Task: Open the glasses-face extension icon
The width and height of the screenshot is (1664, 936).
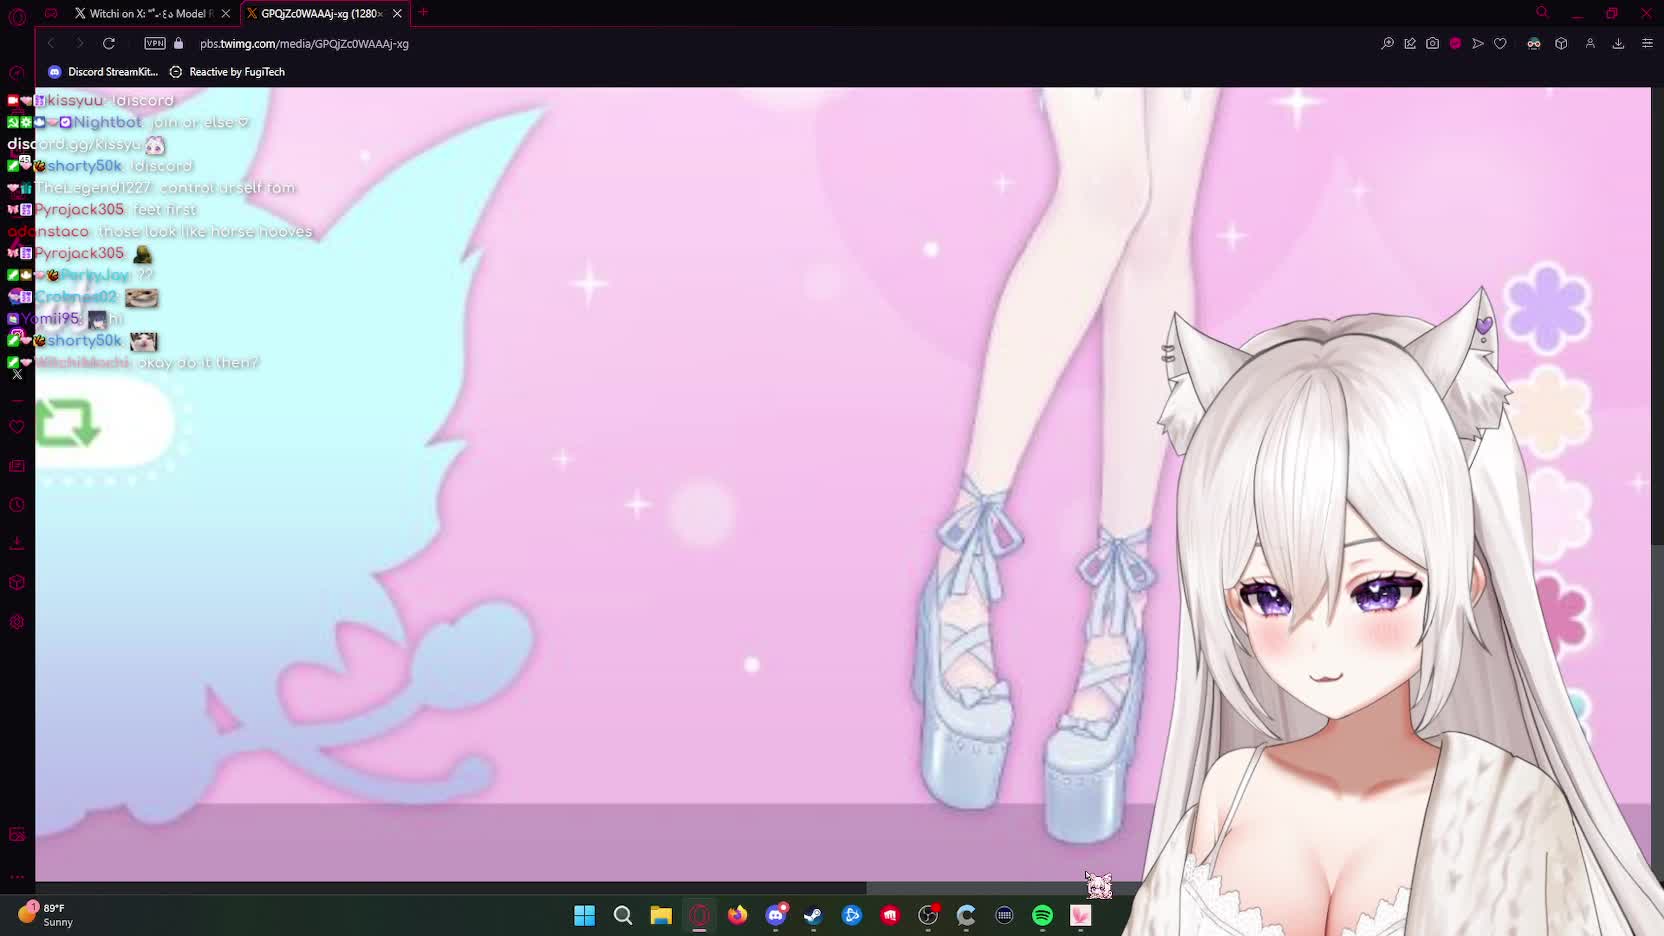Action: point(1534,43)
